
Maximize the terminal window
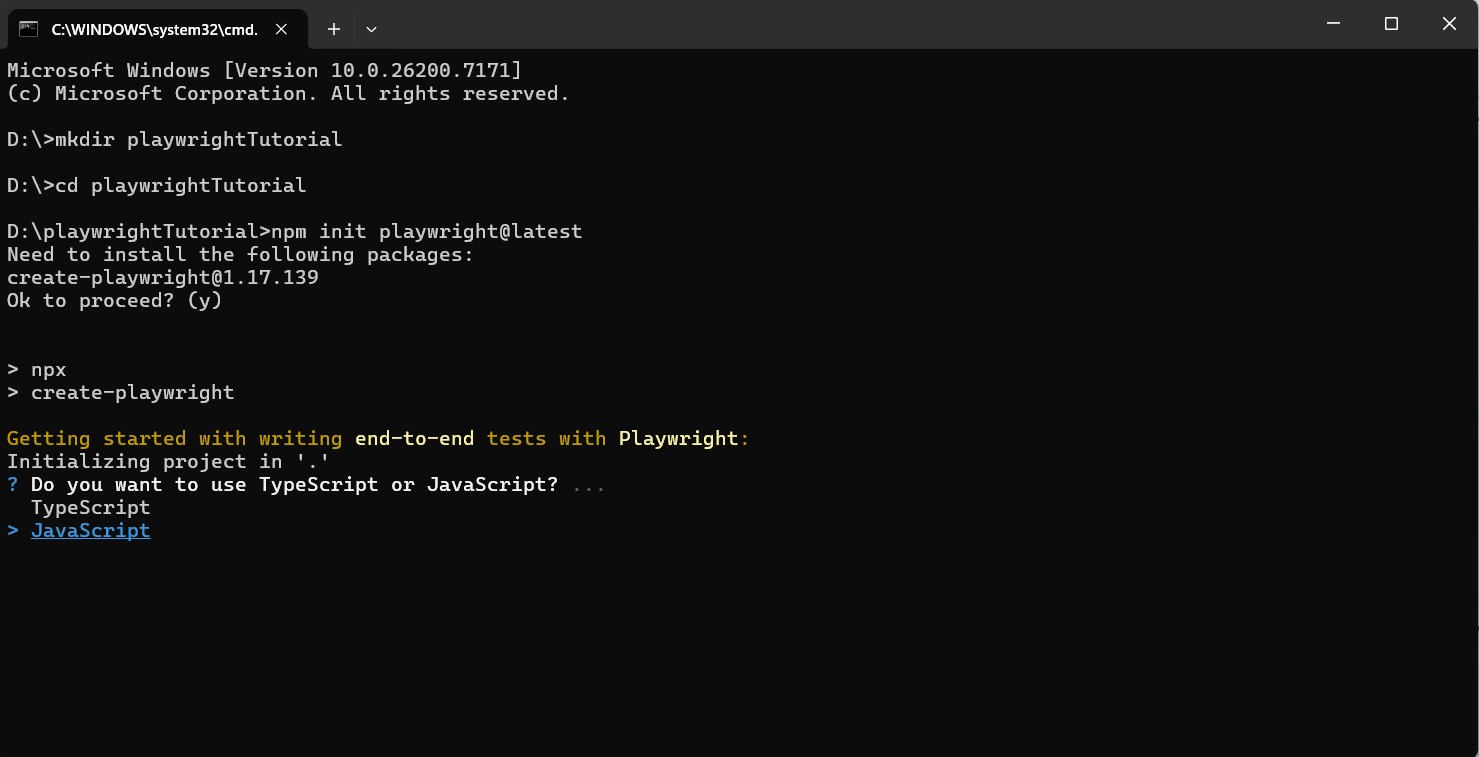pyautogui.click(x=1391, y=24)
